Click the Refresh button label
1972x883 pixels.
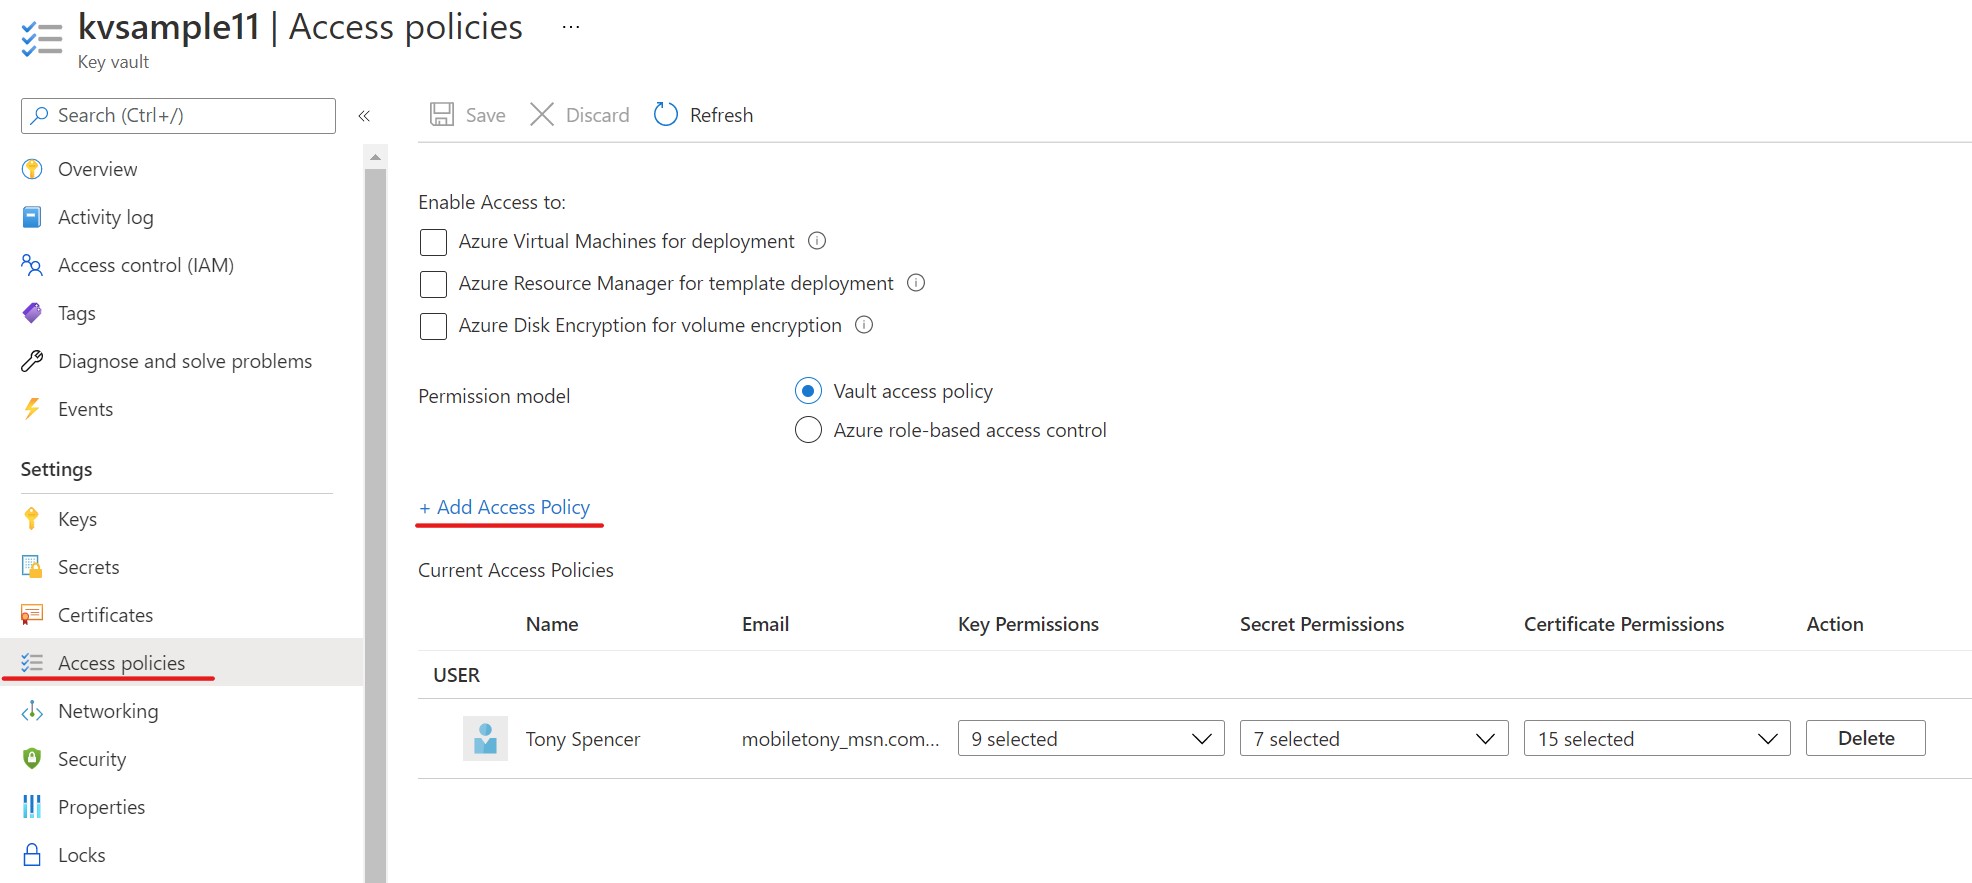(x=721, y=115)
